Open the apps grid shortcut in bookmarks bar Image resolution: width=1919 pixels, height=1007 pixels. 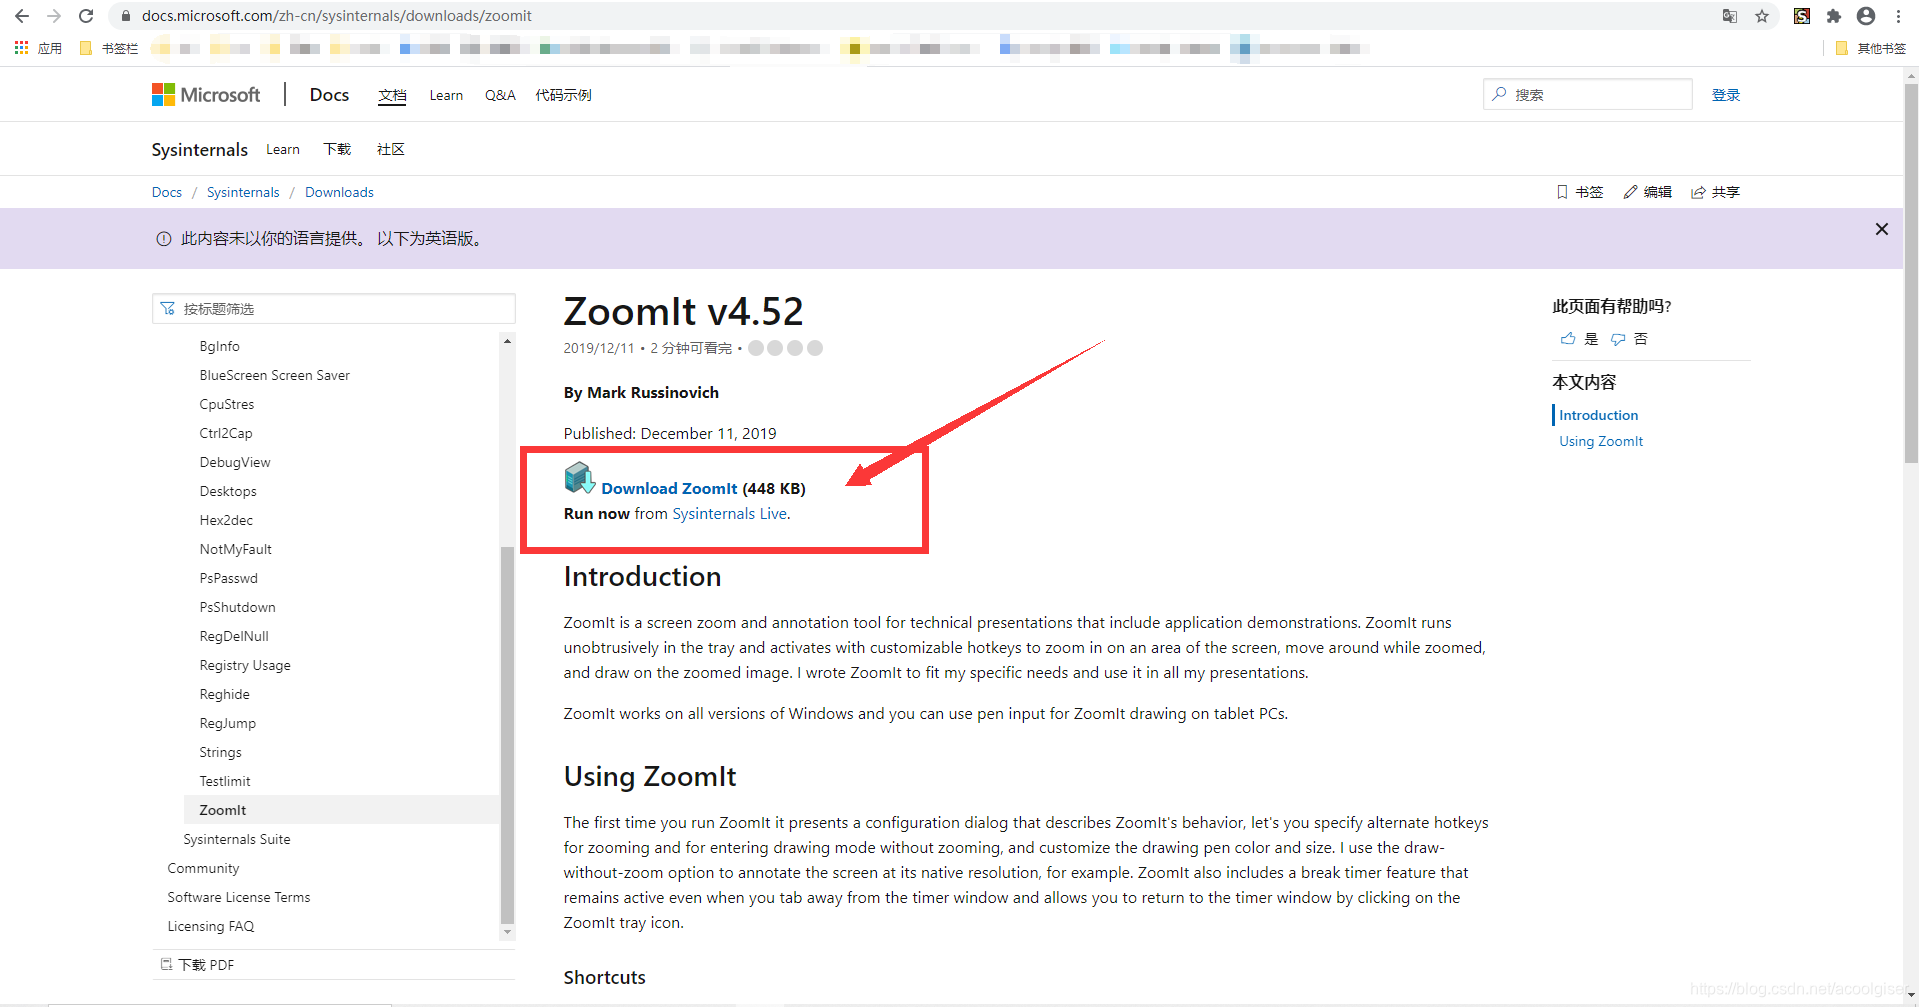click(21, 48)
